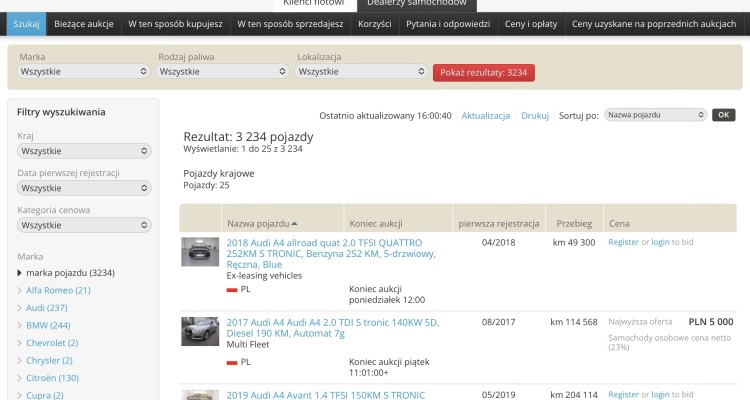Screen dimensions: 750x400
Task: Click the PLN 5 000 highest offer price
Action: click(711, 322)
